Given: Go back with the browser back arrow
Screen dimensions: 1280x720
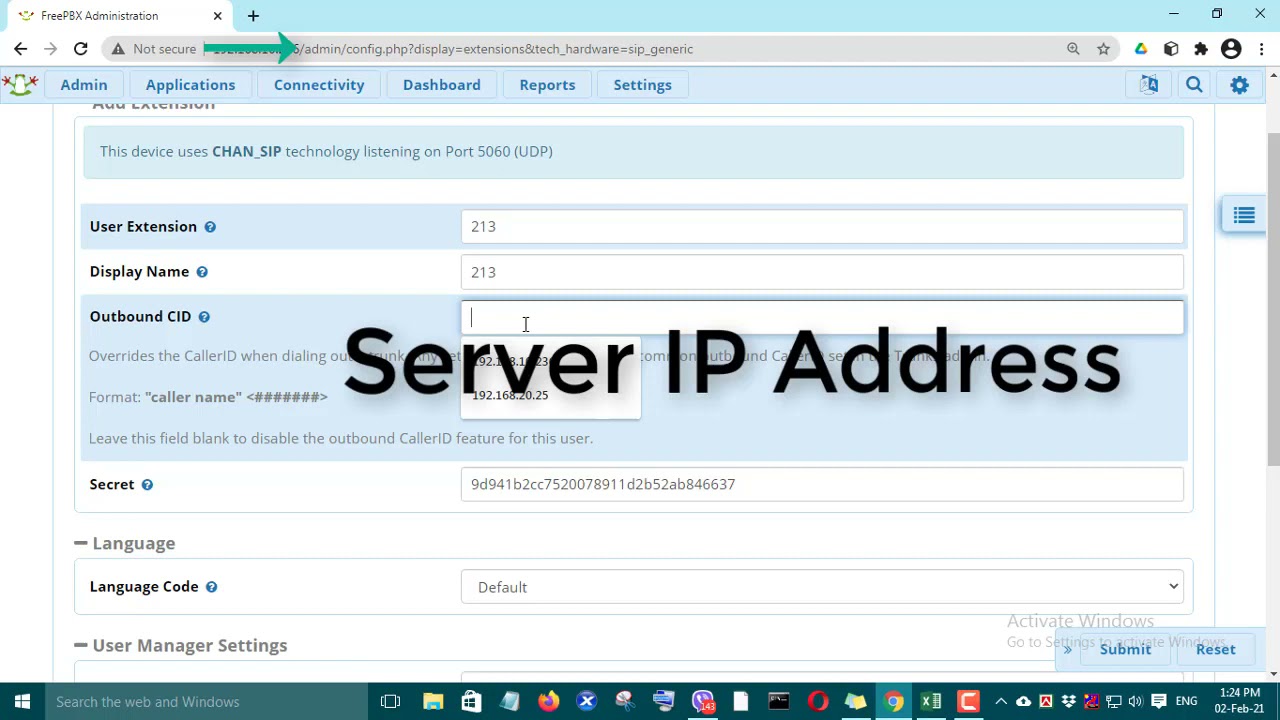Looking at the screenshot, I should point(20,49).
